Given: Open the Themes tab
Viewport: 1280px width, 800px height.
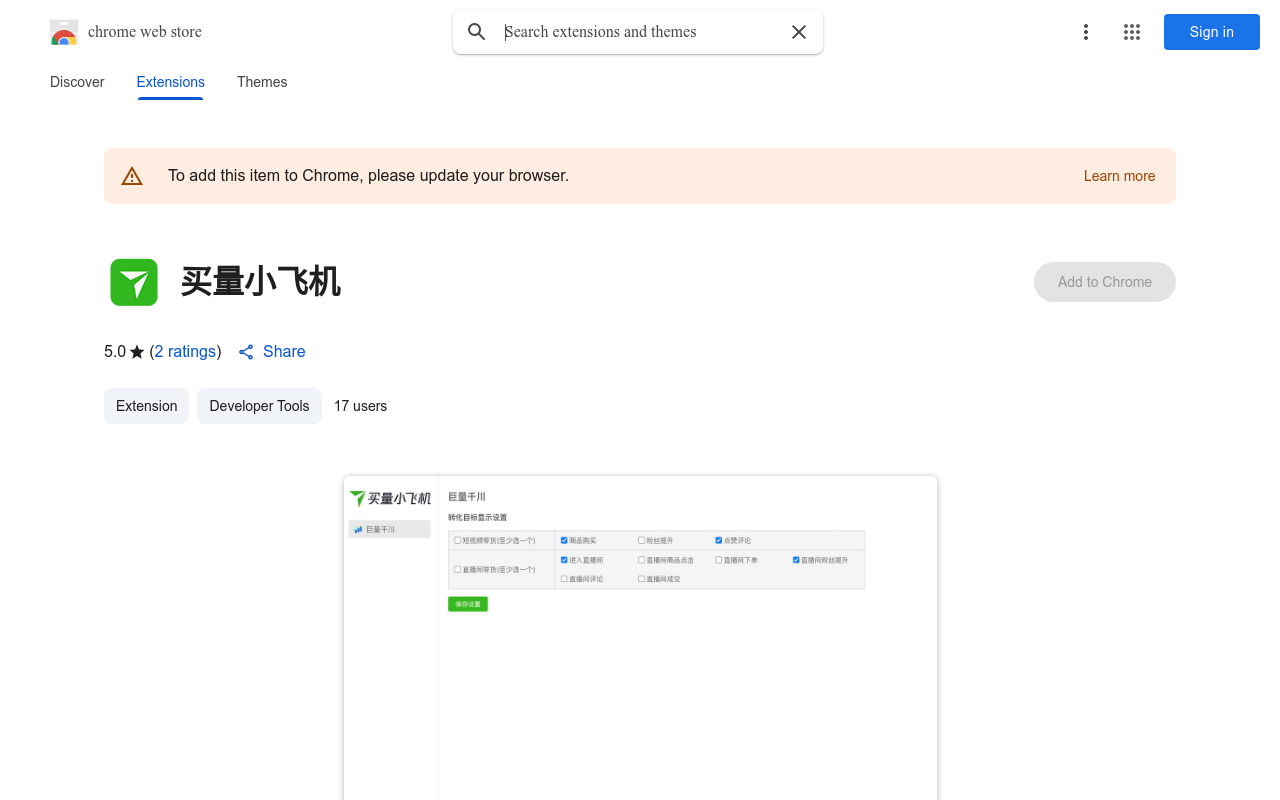Looking at the screenshot, I should click(x=262, y=82).
